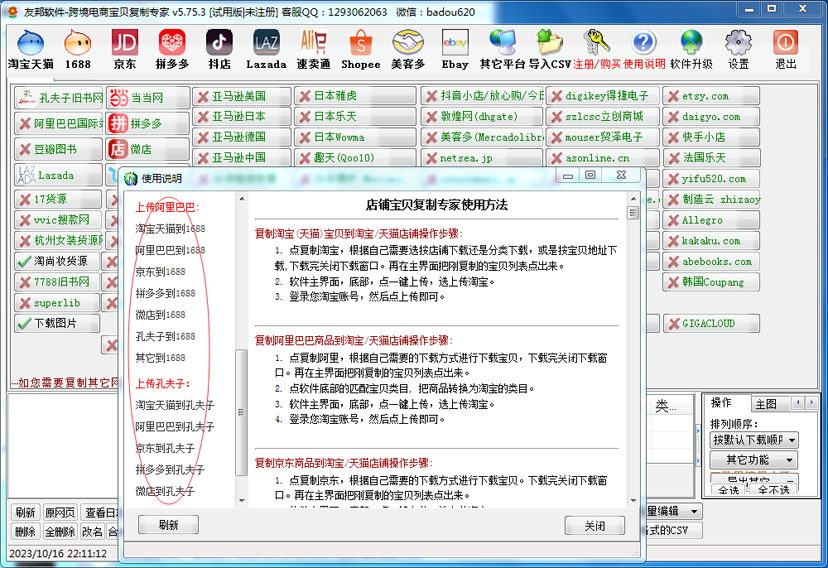Click the 设置 settings gear icon
Image resolution: width=828 pixels, height=568 pixels.
coord(738,49)
